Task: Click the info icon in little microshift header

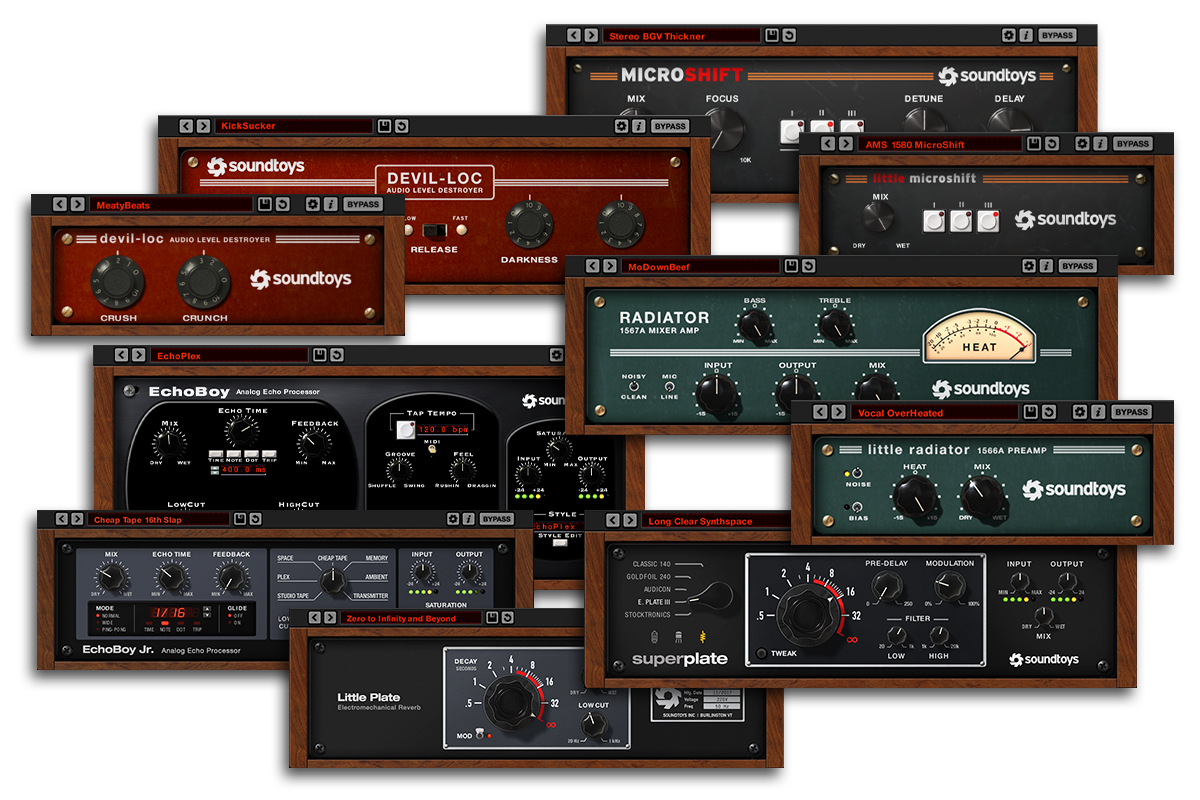Action: (x=1100, y=144)
